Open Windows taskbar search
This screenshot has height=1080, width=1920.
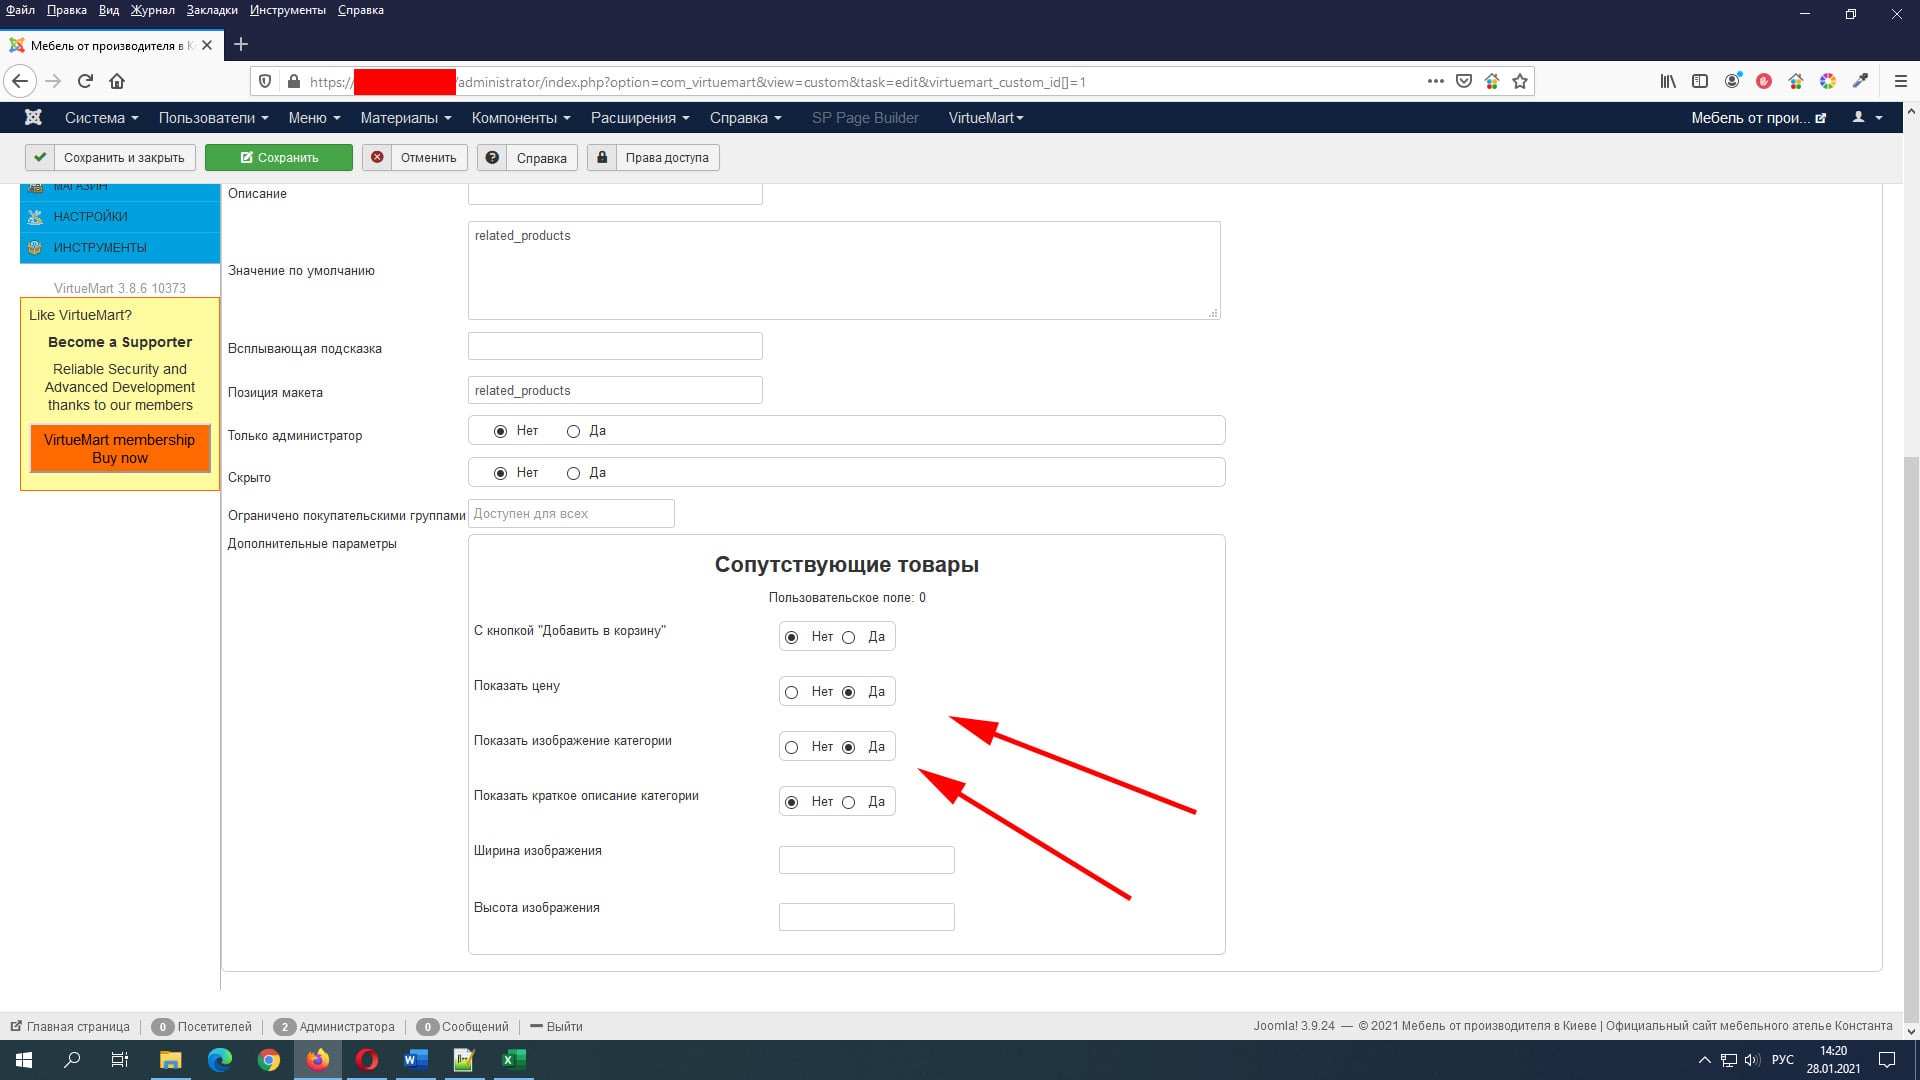pyautogui.click(x=72, y=1060)
